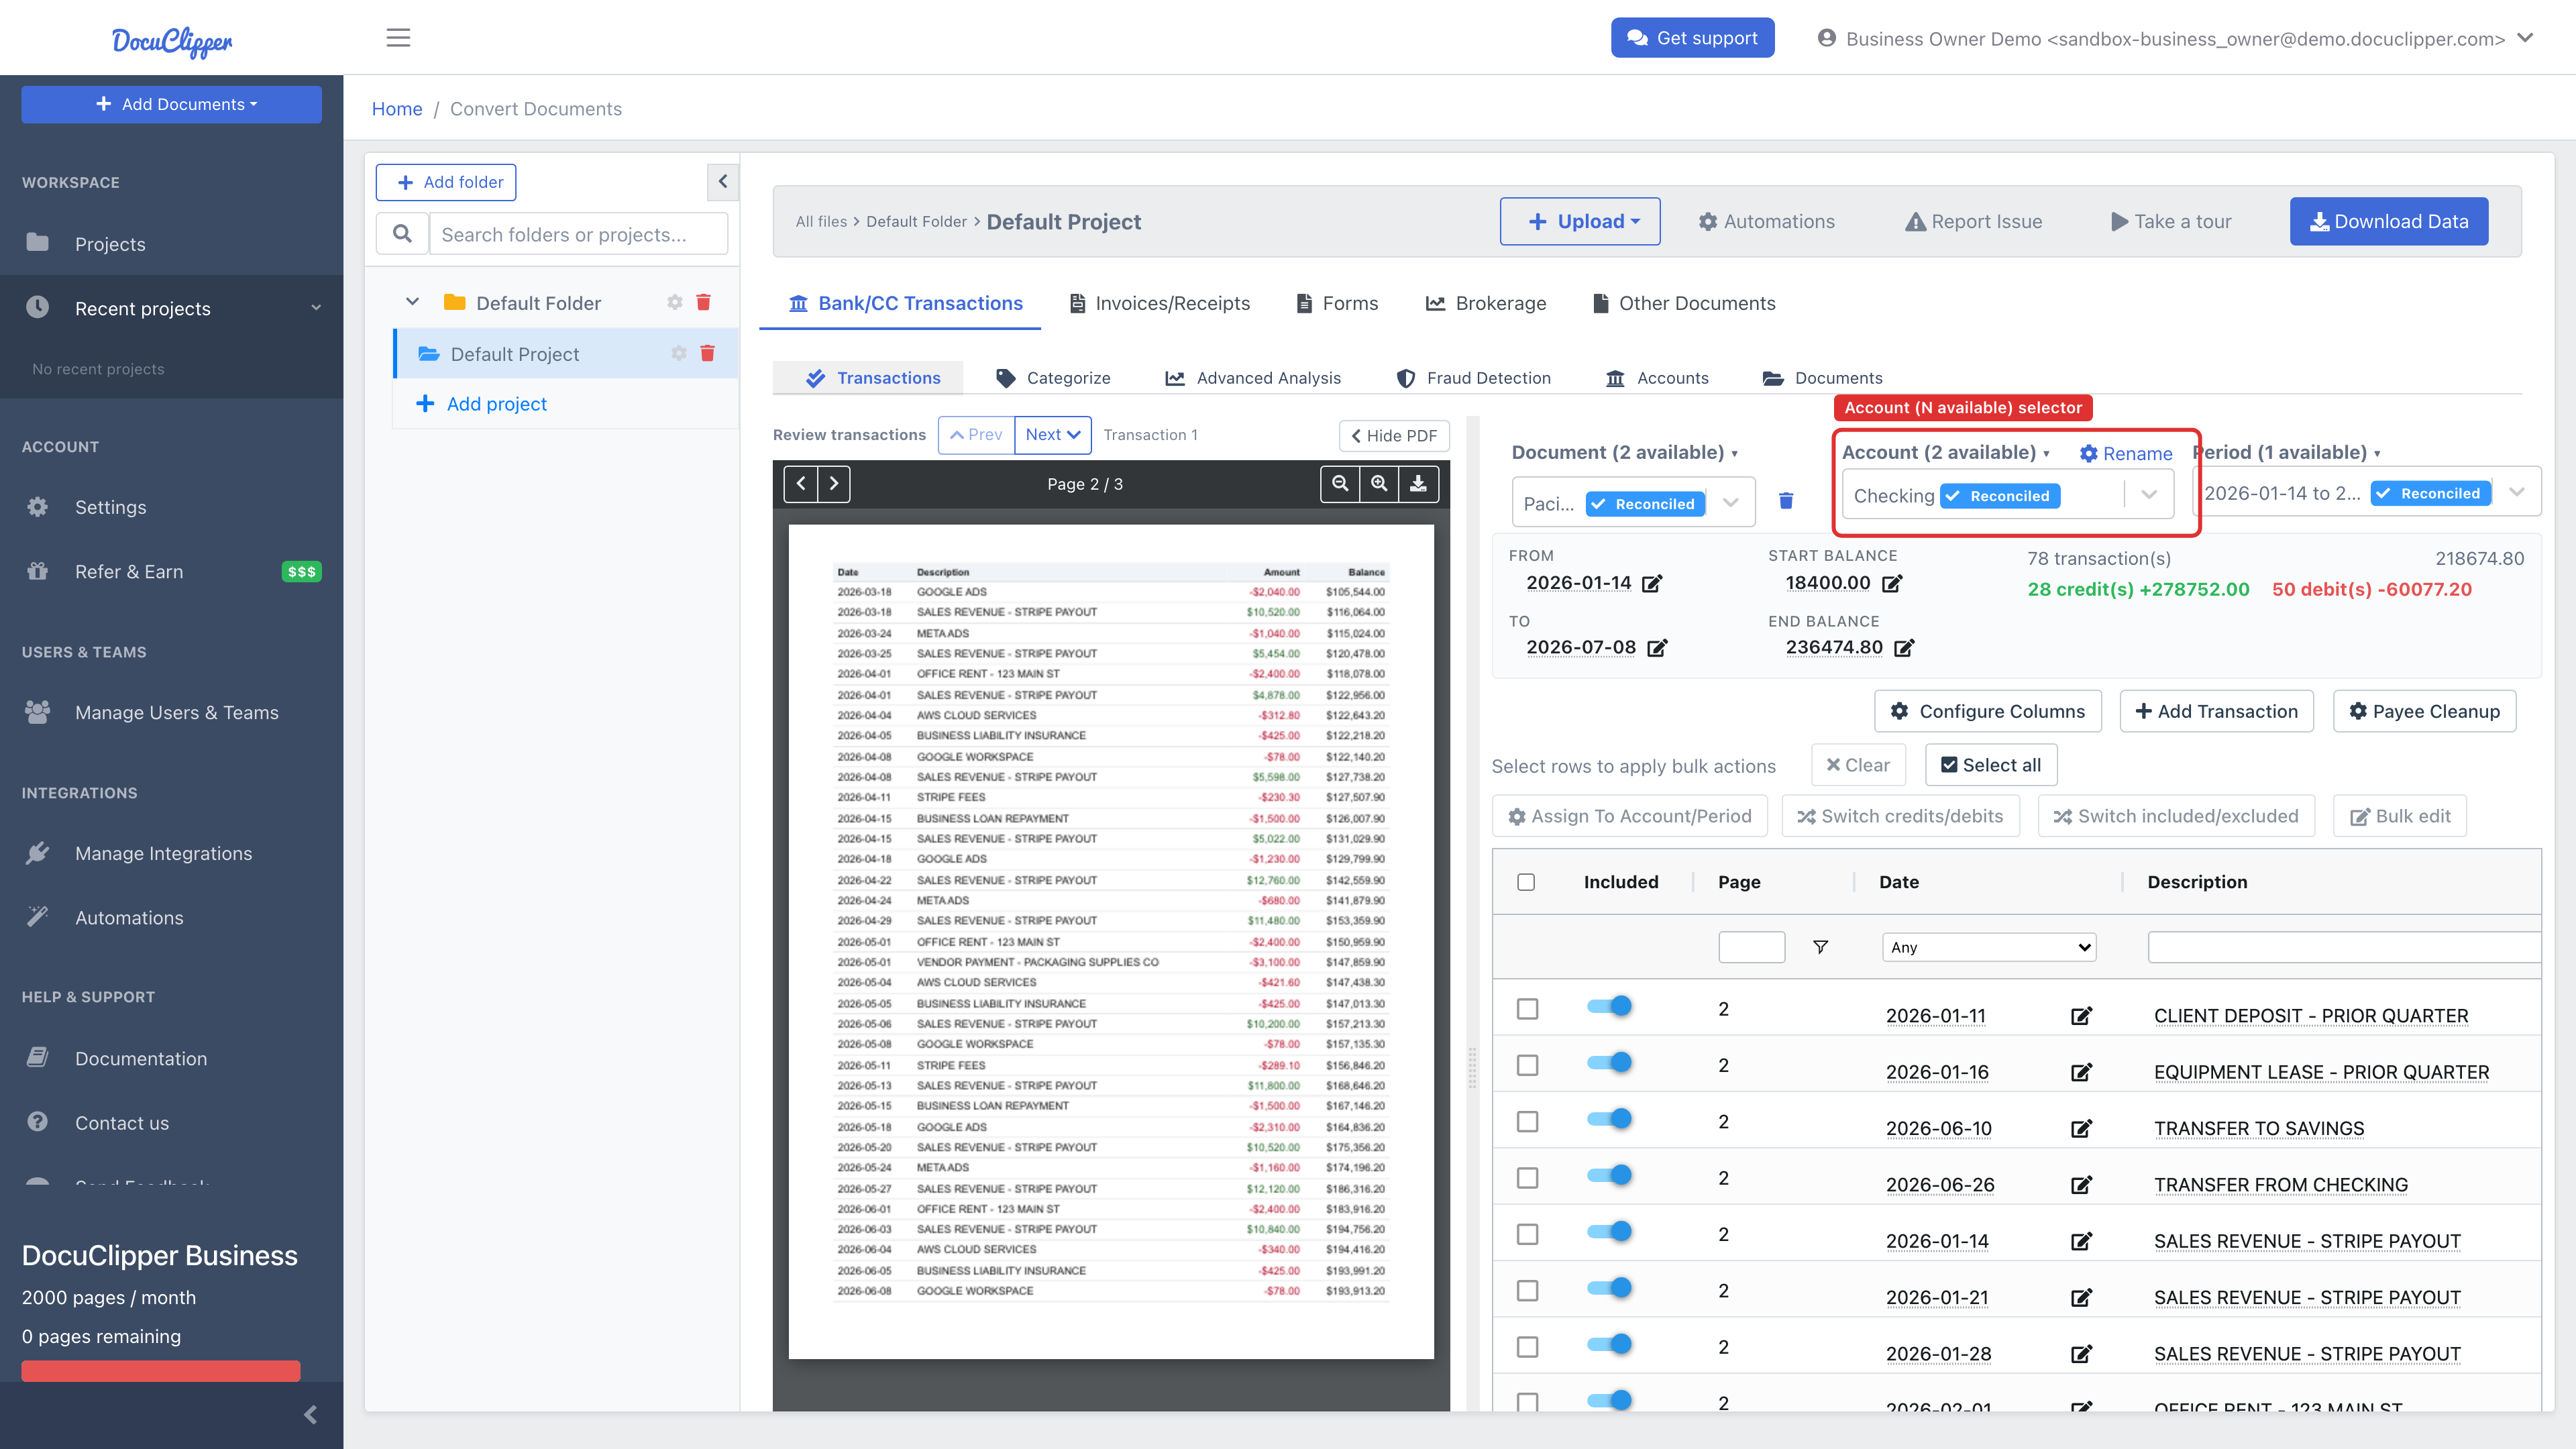Image resolution: width=2576 pixels, height=1449 pixels.
Task: Delete the Default Project trash icon
Action: tap(707, 353)
